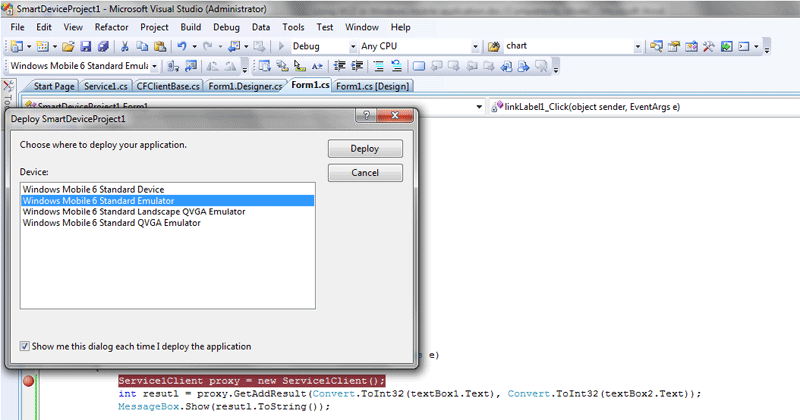Click the Start Debugging play icon
800x420 pixels.
(281, 46)
